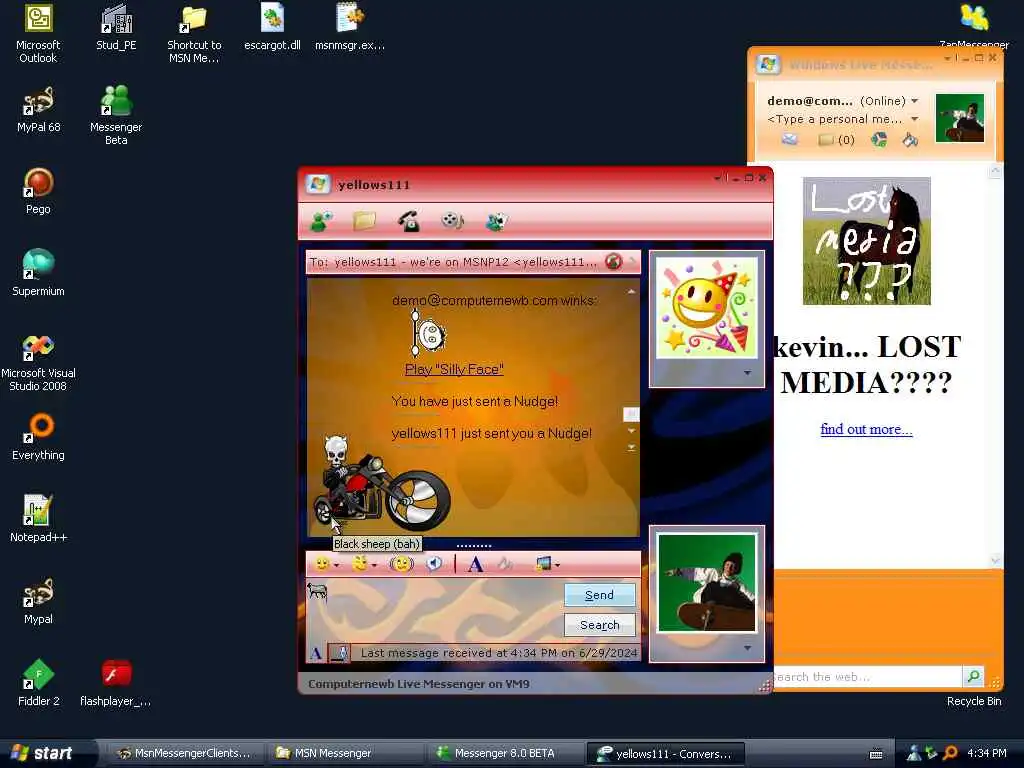This screenshot has width=1024, height=768.
Task: Show menu arrow in Messenger title bar
Action: (x=947, y=58)
